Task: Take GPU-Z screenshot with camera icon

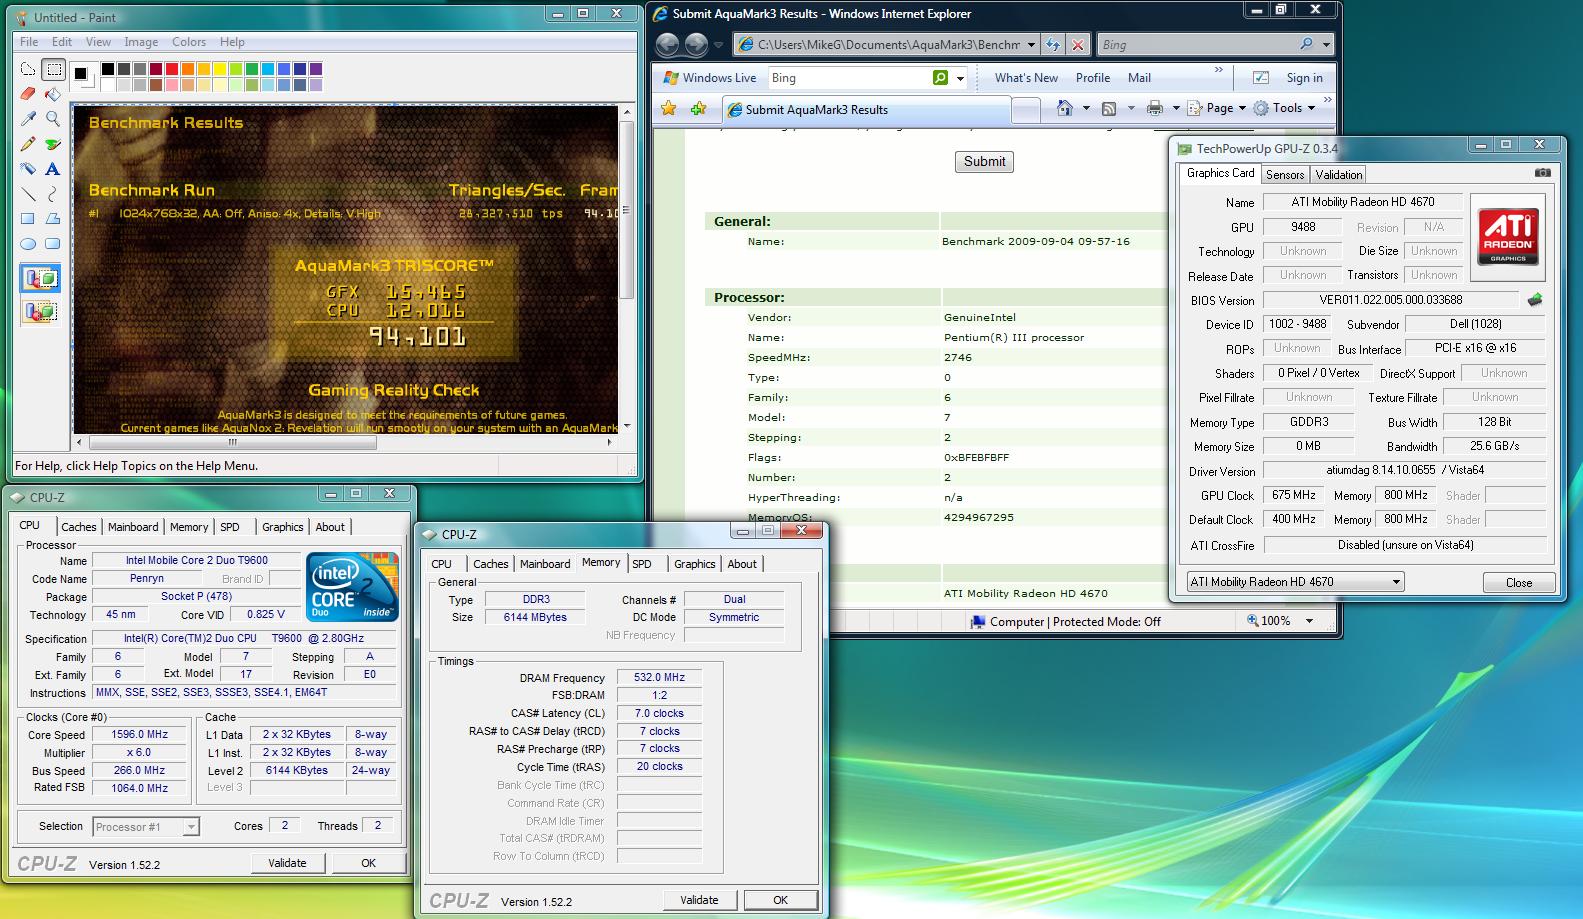Action: (1543, 173)
